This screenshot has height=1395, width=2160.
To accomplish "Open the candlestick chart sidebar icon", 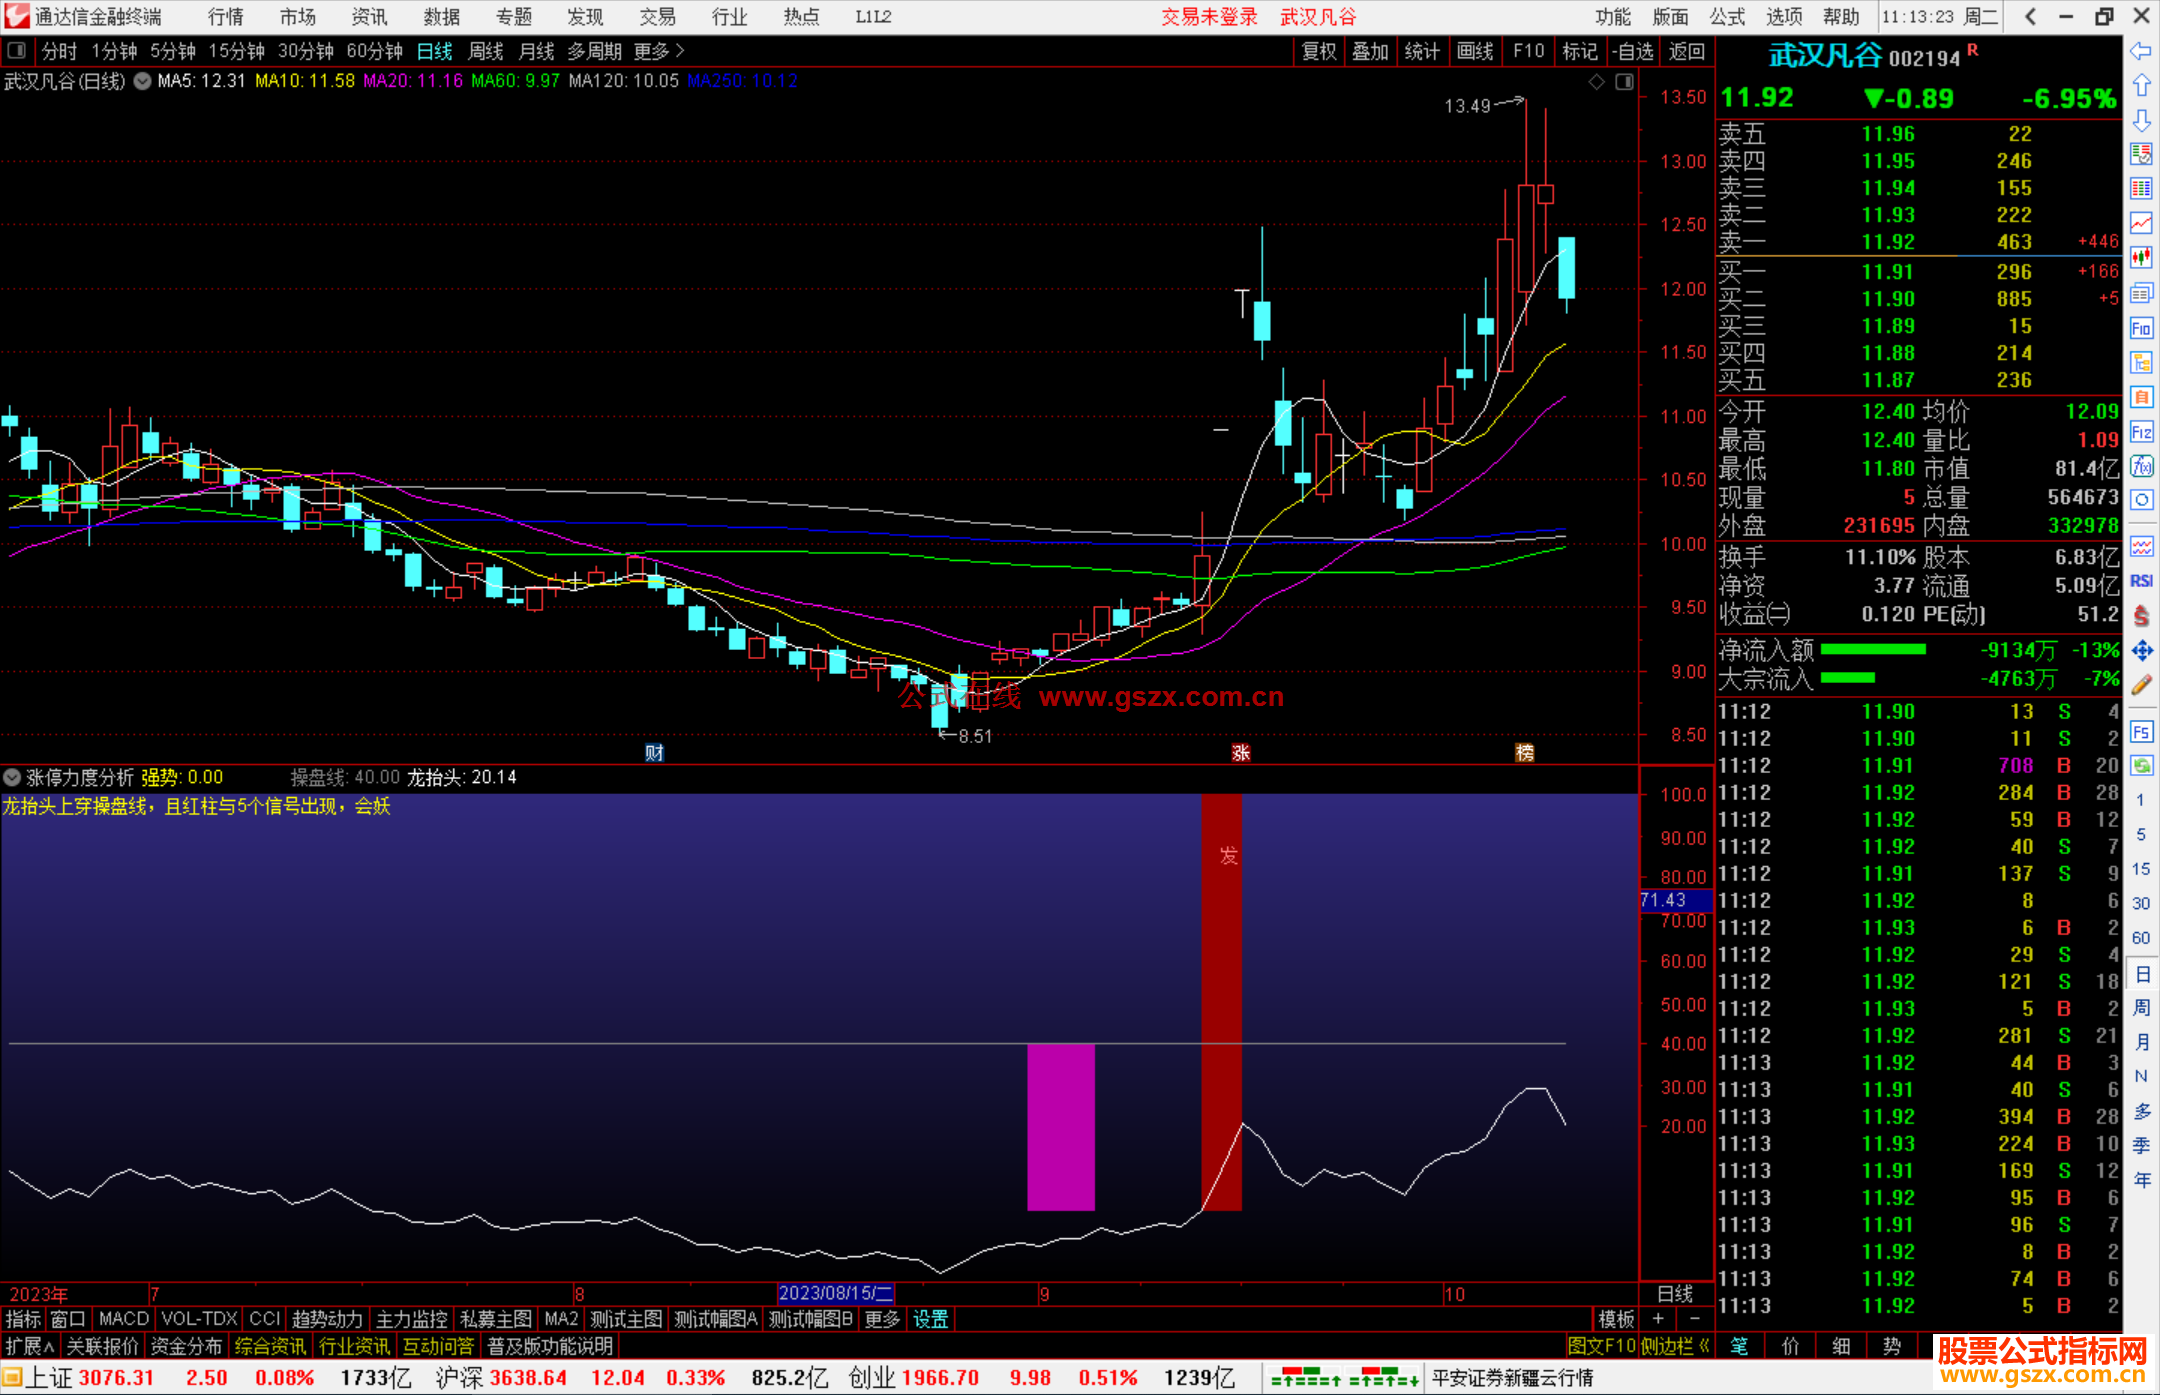I will 2141,257.
